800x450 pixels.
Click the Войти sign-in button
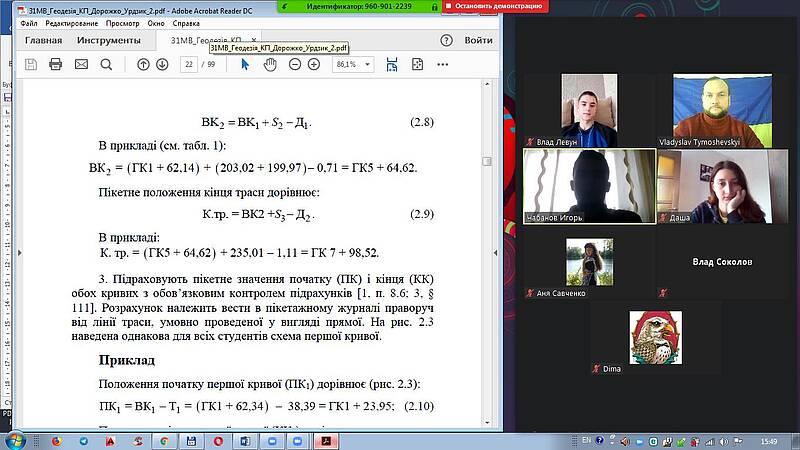(478, 41)
